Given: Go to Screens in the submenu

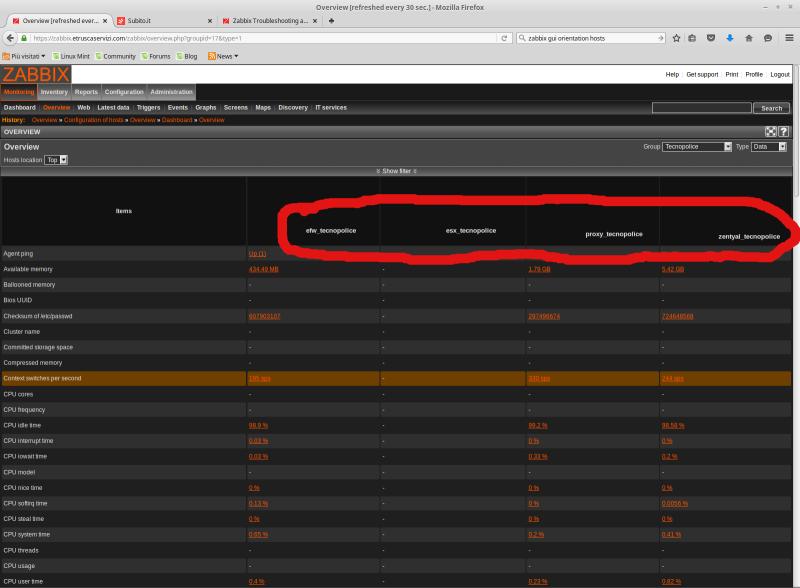Looking at the screenshot, I should tap(236, 108).
